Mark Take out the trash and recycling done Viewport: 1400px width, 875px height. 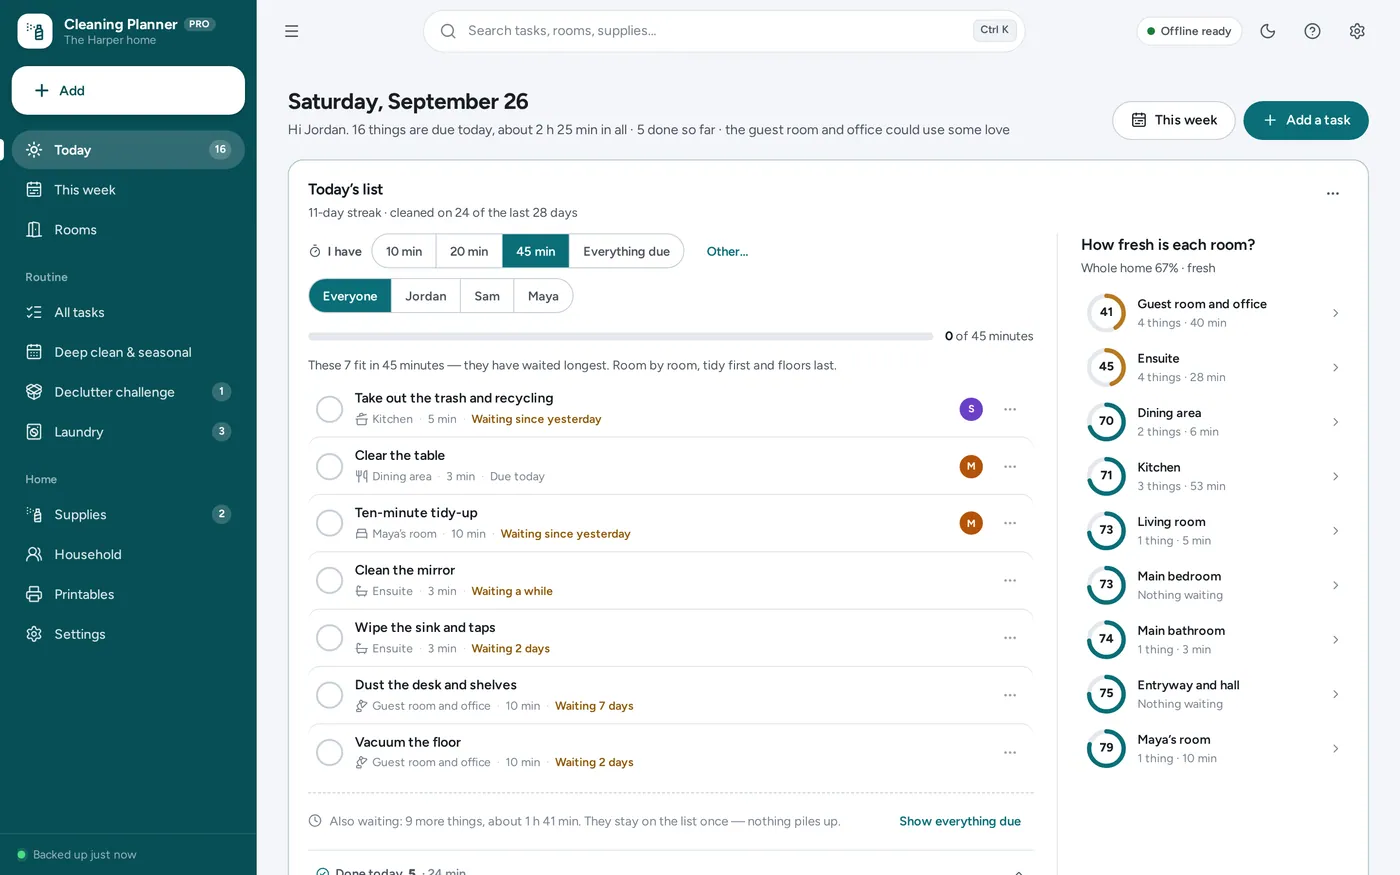point(329,409)
